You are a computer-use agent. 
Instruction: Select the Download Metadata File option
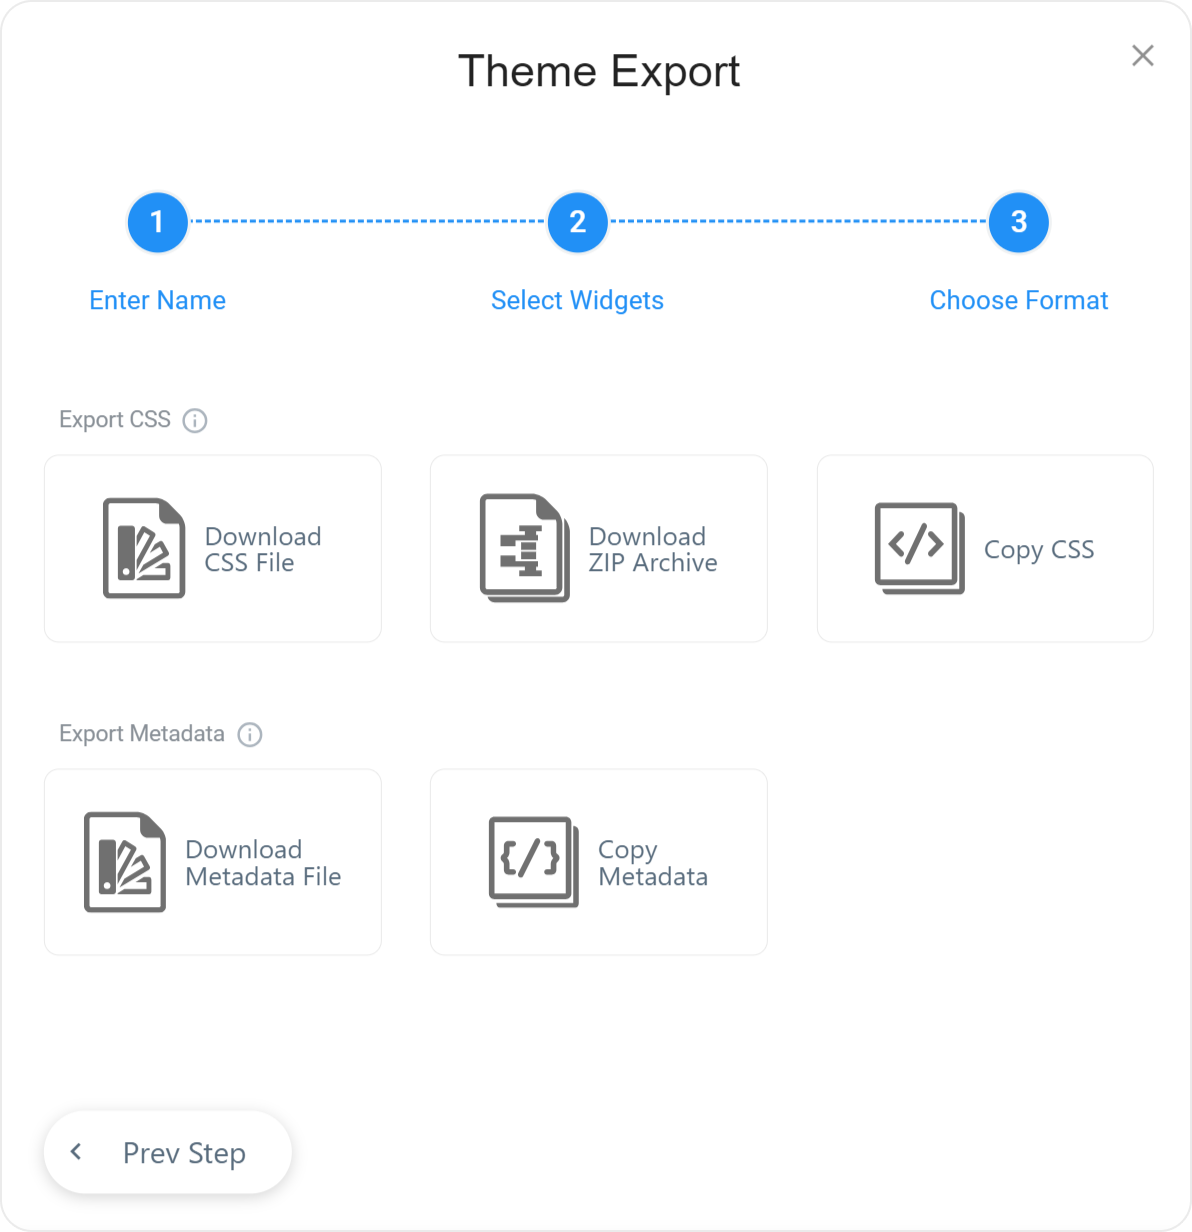[212, 861]
